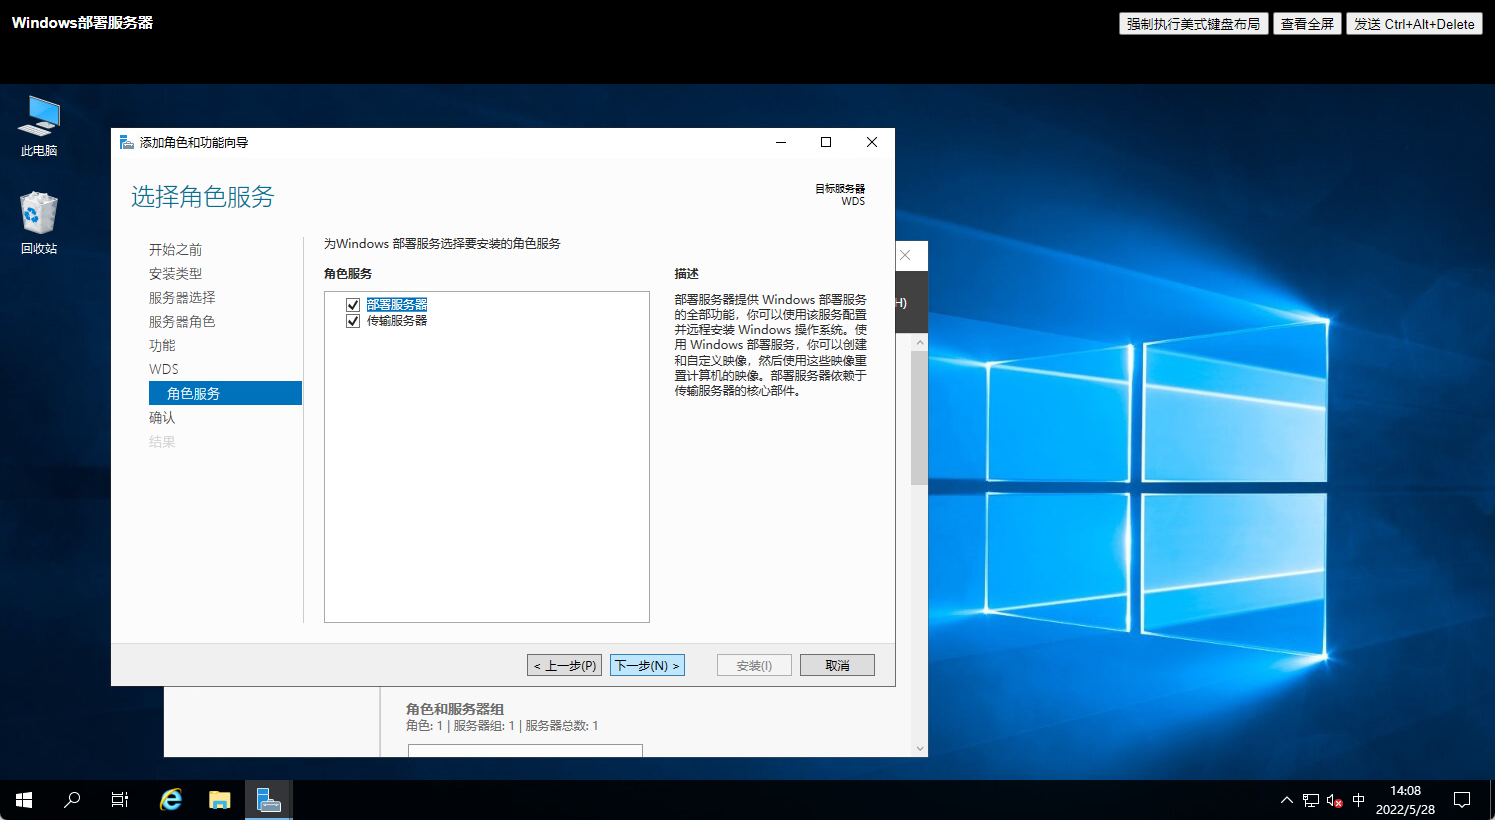Uncheck the 部署服务器 checkbox
Viewport: 1495px width, 820px height.
click(x=353, y=305)
